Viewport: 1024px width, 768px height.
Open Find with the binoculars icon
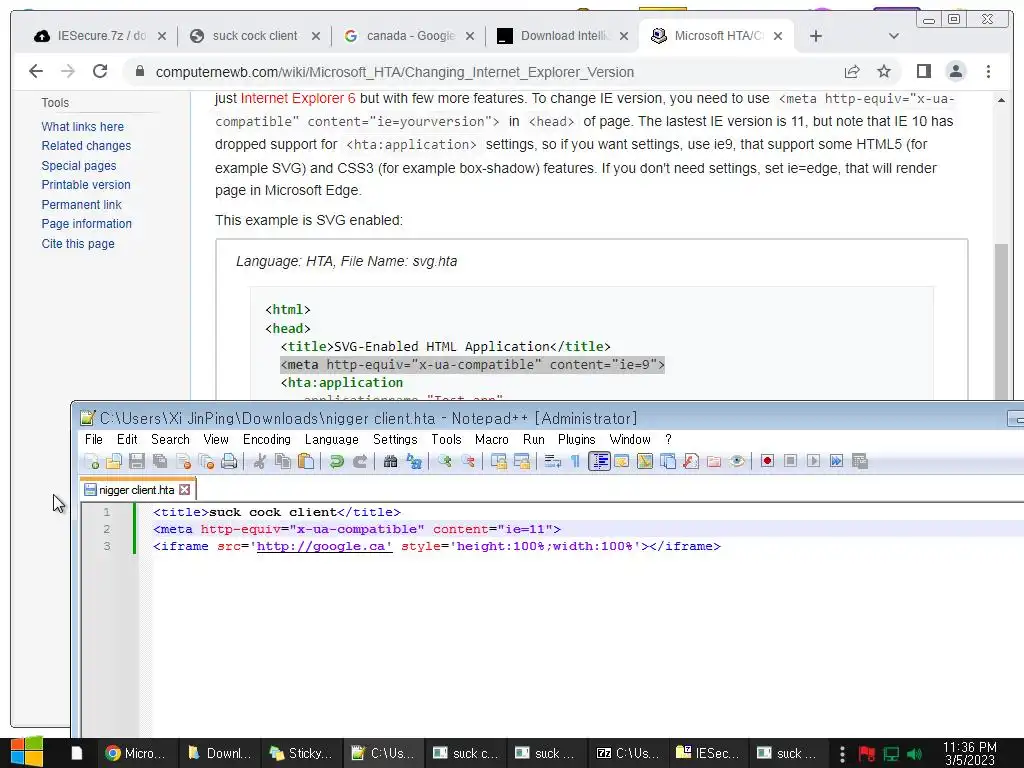click(391, 462)
